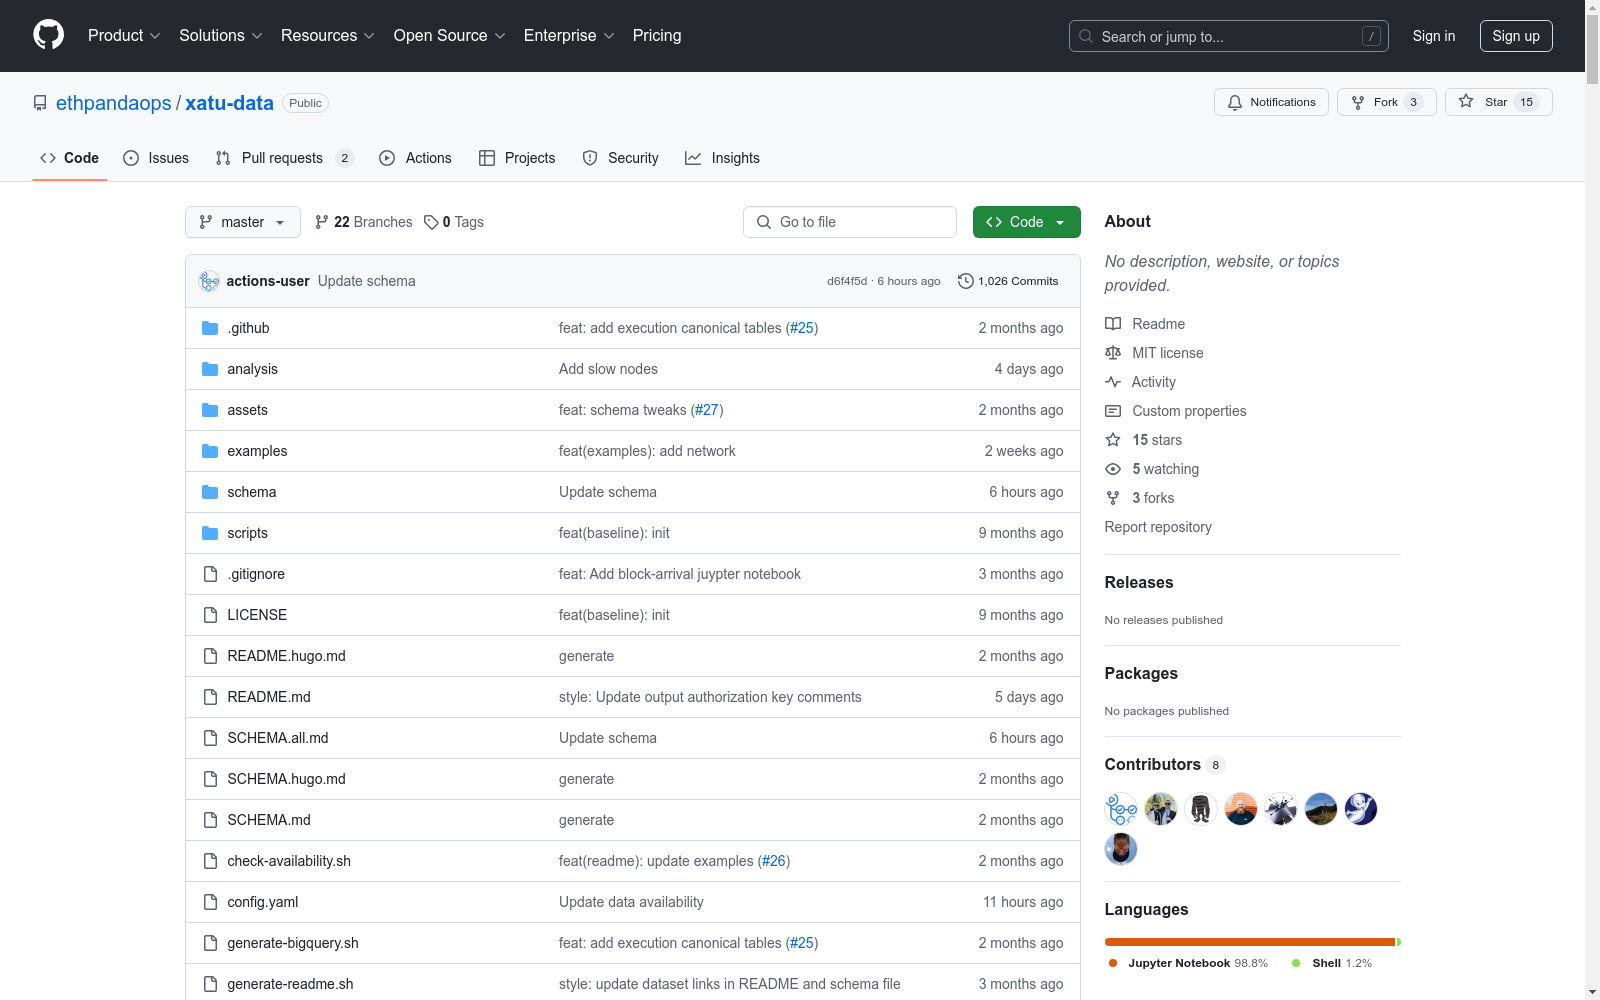Click the Jupyter Notebook orange language dot
Viewport: 1600px width, 1000px height.
[x=1113, y=963]
